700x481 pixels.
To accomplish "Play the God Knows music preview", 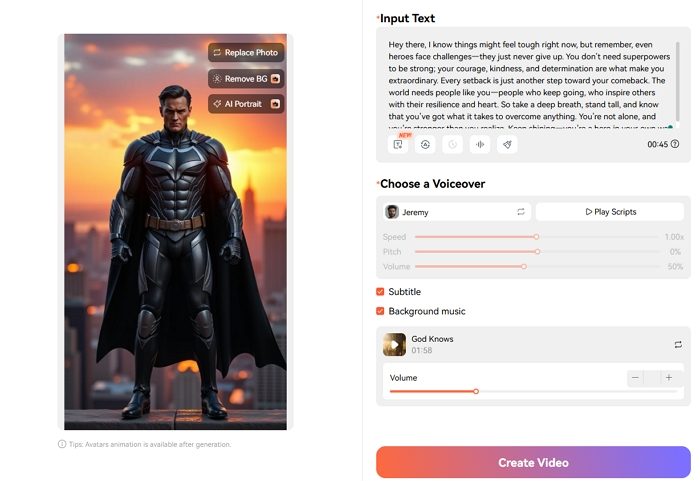I will point(394,344).
